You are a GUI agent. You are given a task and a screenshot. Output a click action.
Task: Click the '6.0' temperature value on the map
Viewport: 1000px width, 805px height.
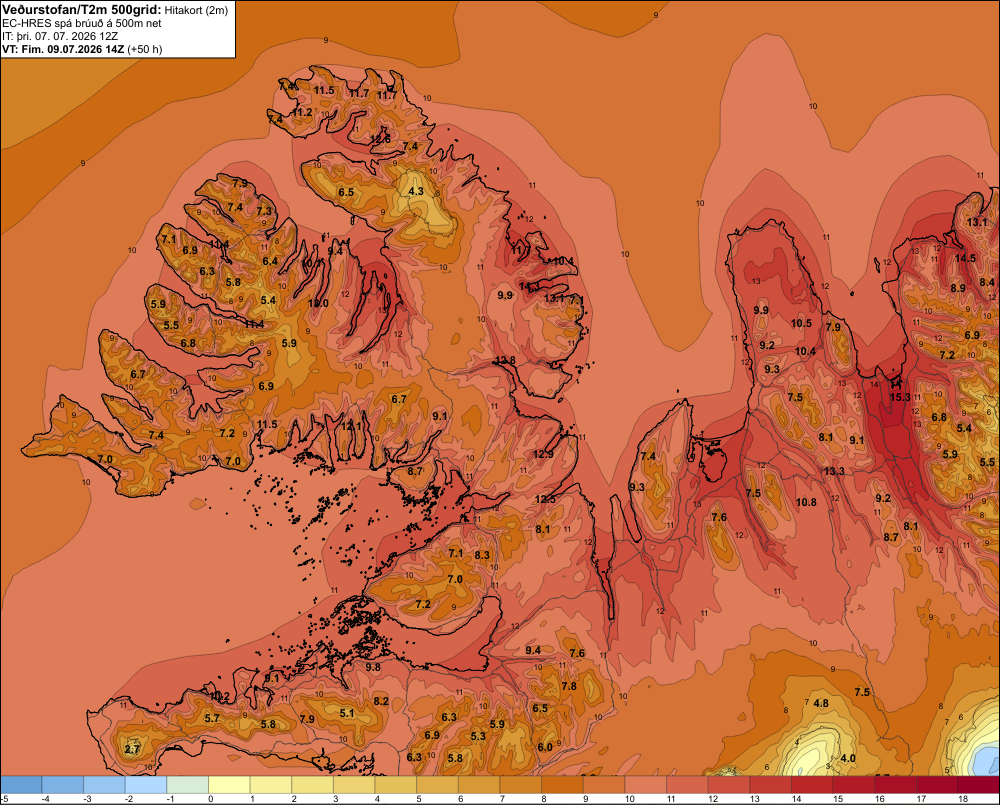click(545, 748)
